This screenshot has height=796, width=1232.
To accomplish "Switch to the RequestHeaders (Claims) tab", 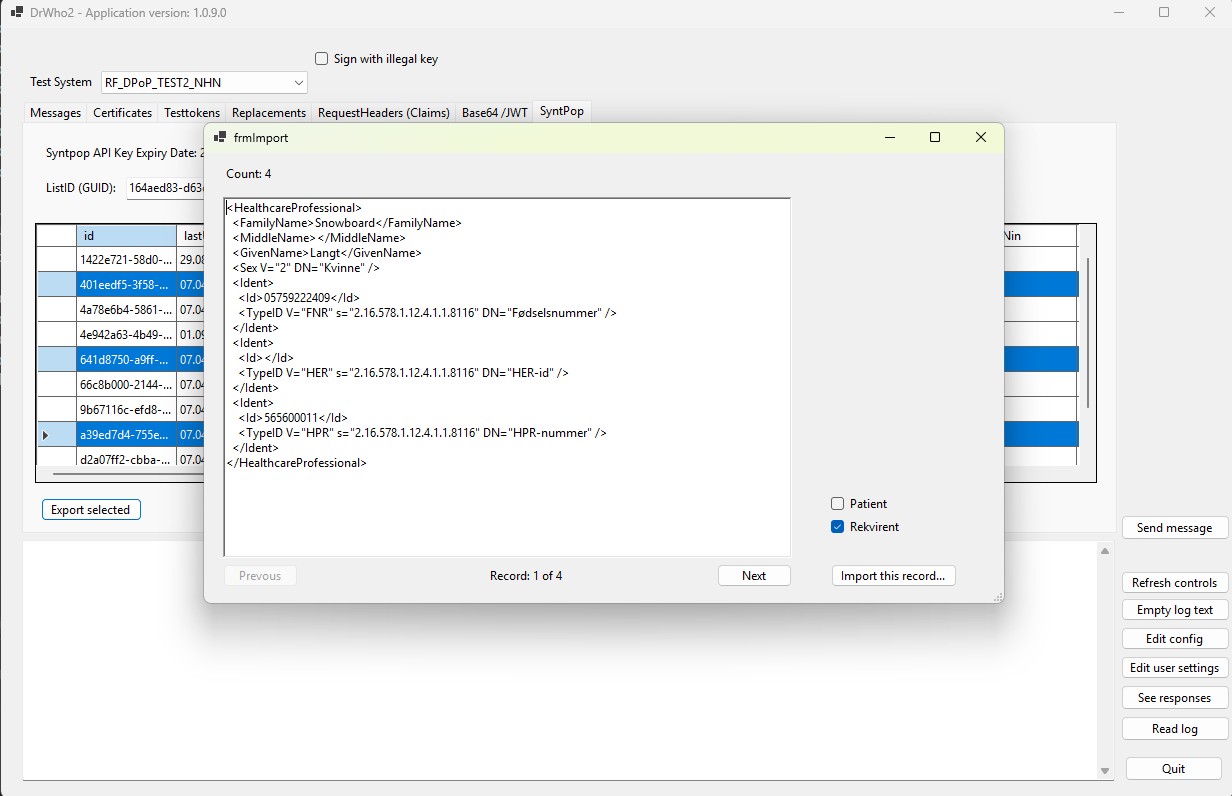I will pyautogui.click(x=383, y=112).
